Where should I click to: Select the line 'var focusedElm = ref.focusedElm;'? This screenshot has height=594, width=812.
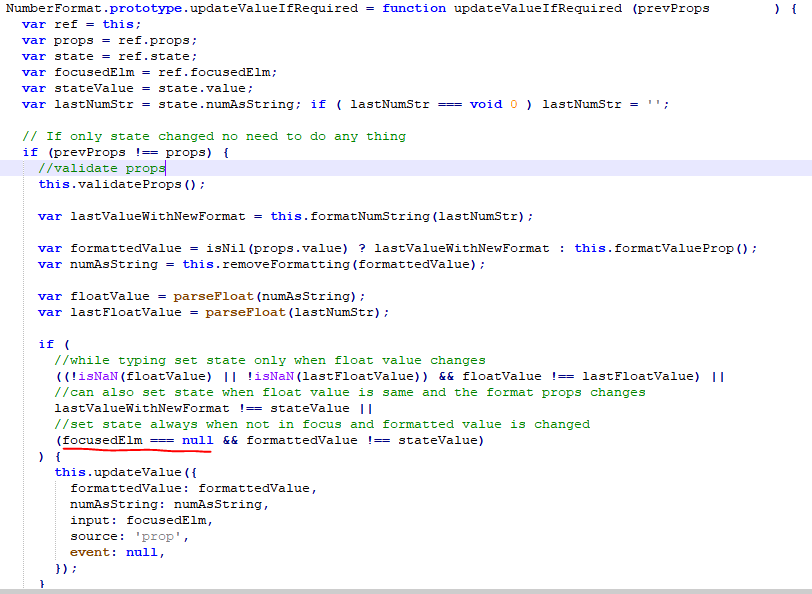point(149,73)
